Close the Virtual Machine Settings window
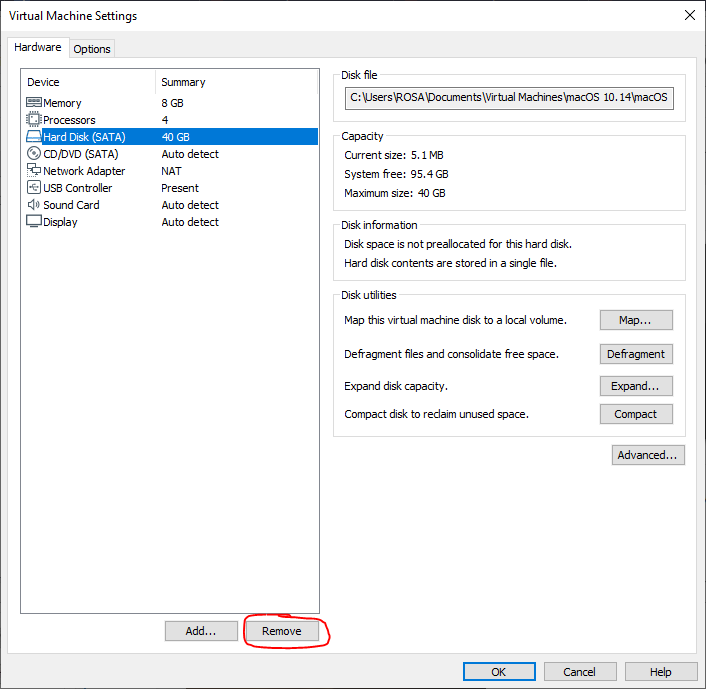706x689 pixels. pos(689,15)
